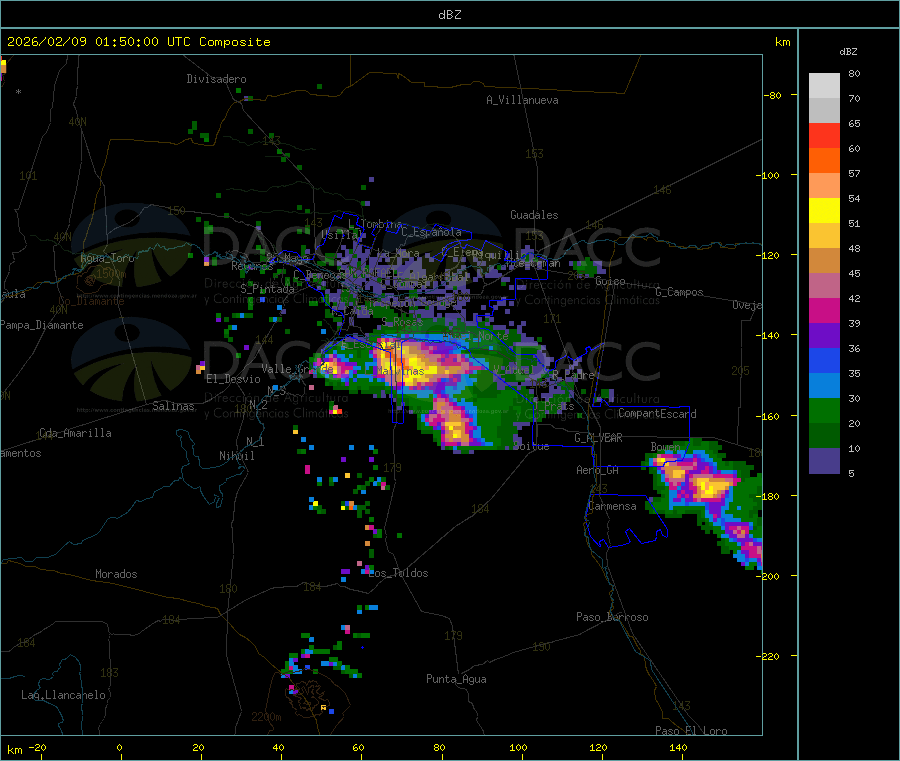Click the Salinas map label
The image size is (900, 761).
[173, 406]
